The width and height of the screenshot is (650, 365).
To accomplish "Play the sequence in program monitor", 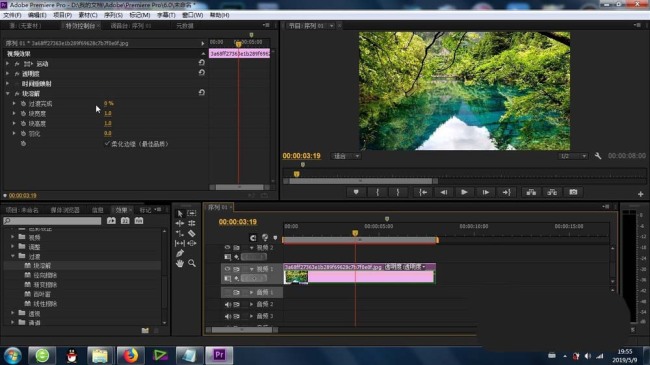I will (464, 192).
